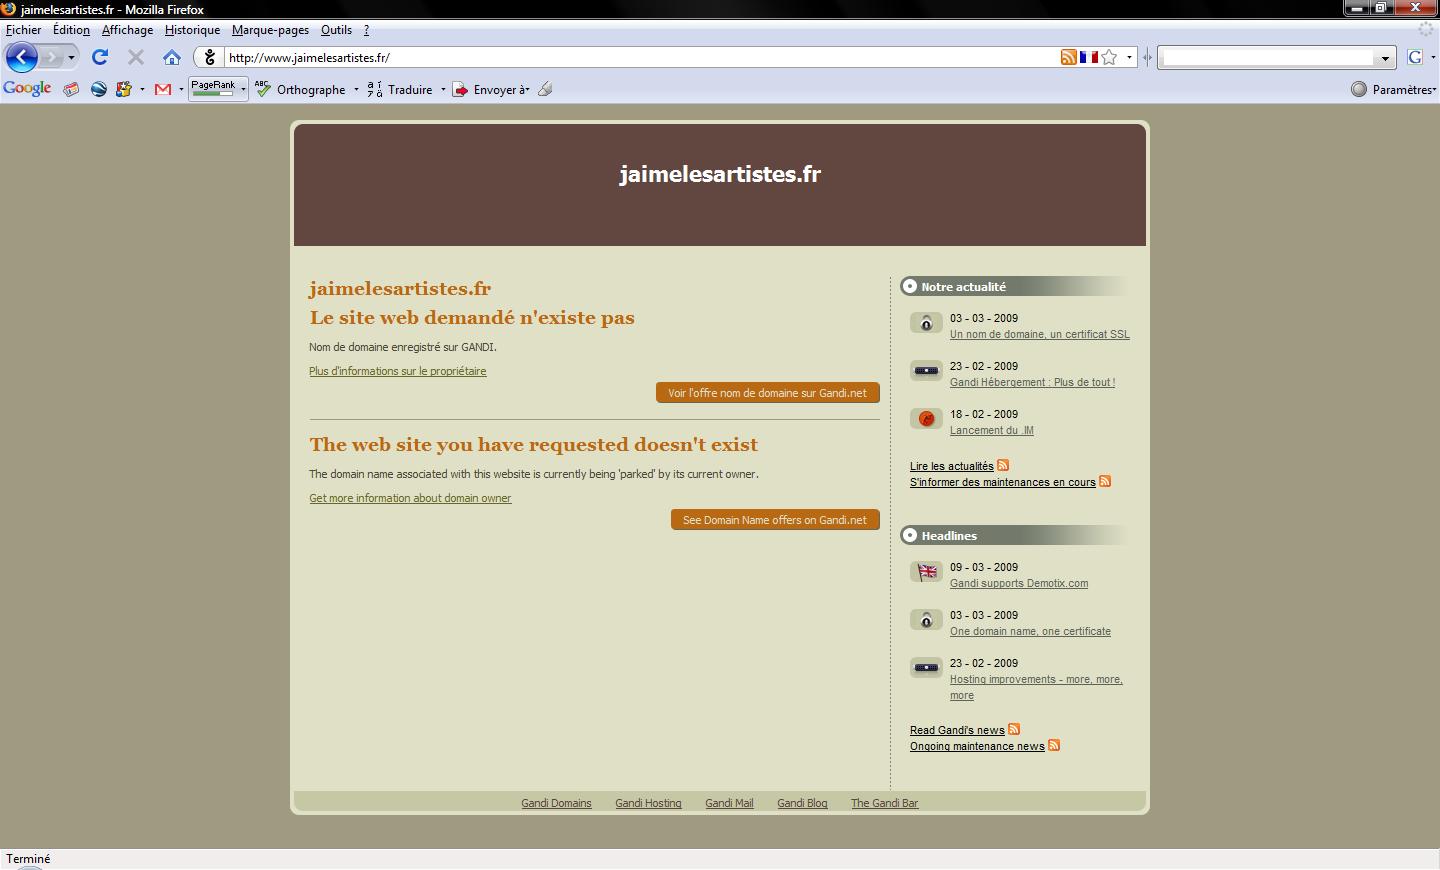Image resolution: width=1440 pixels, height=870 pixels.
Task: Click 'Voir l'offre nom de domaine sur Gandi.net'
Action: click(x=768, y=393)
